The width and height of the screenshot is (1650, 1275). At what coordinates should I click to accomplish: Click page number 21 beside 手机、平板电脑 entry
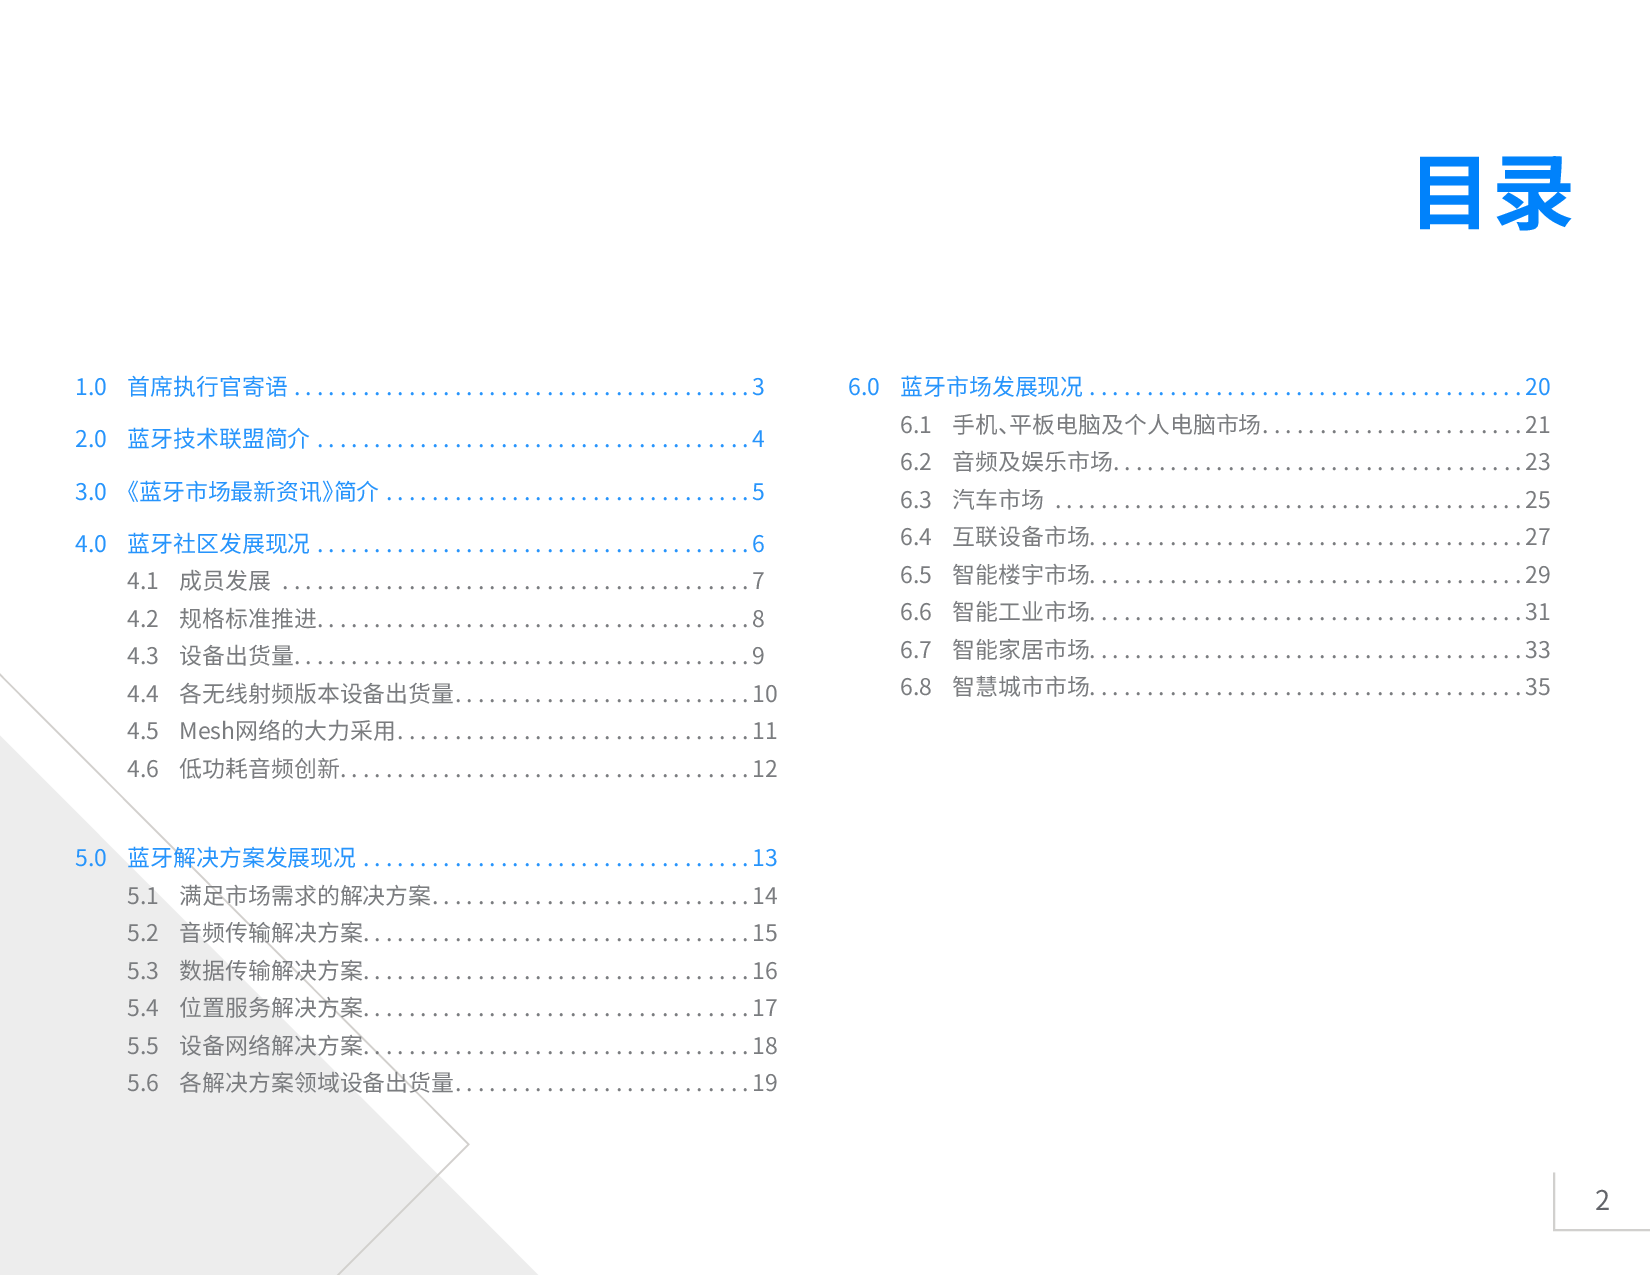[1538, 425]
